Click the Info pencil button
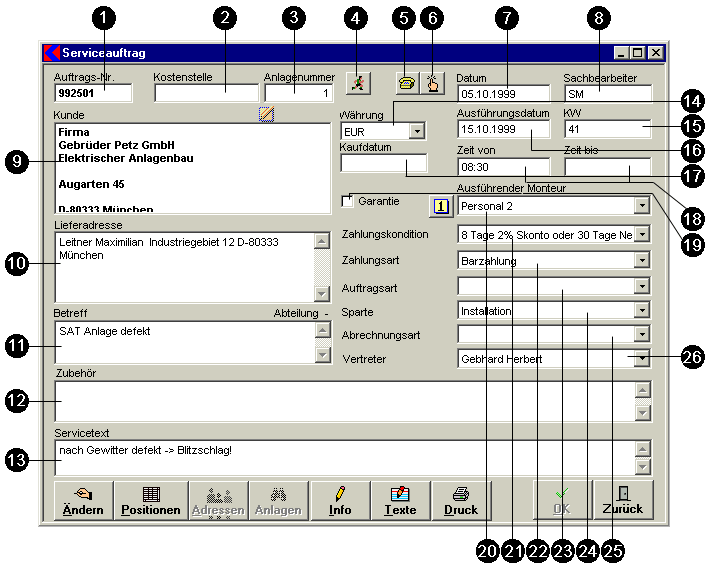This screenshot has width=709, height=567. (x=340, y=499)
